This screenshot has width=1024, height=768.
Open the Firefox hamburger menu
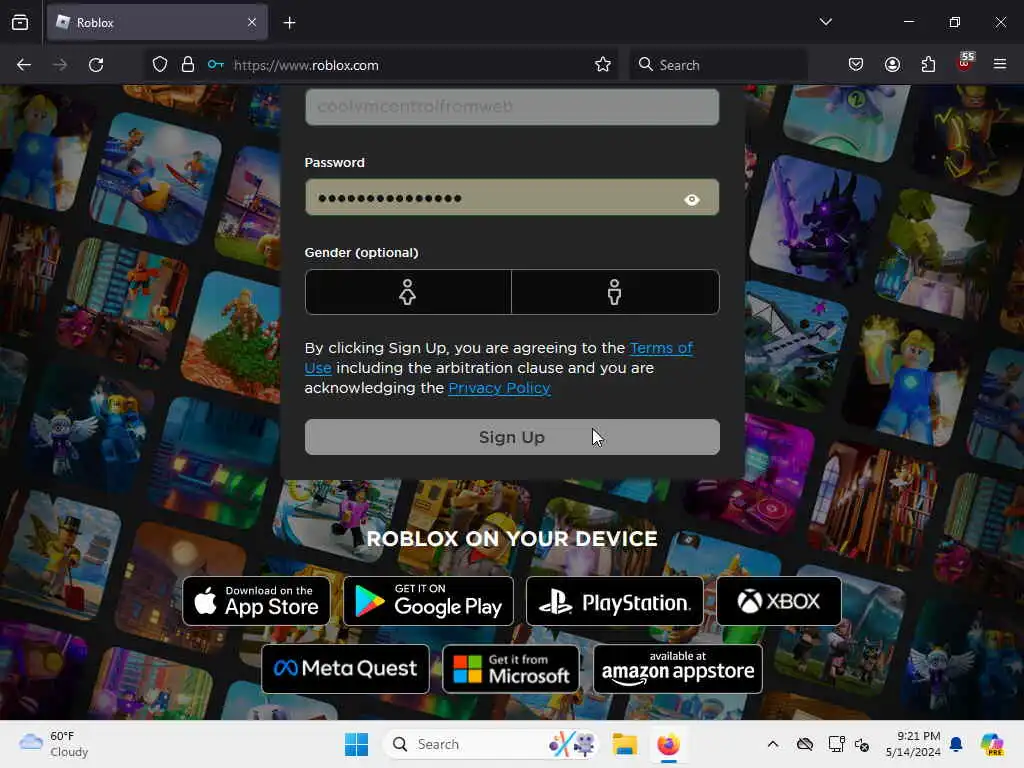pyautogui.click(x=999, y=64)
